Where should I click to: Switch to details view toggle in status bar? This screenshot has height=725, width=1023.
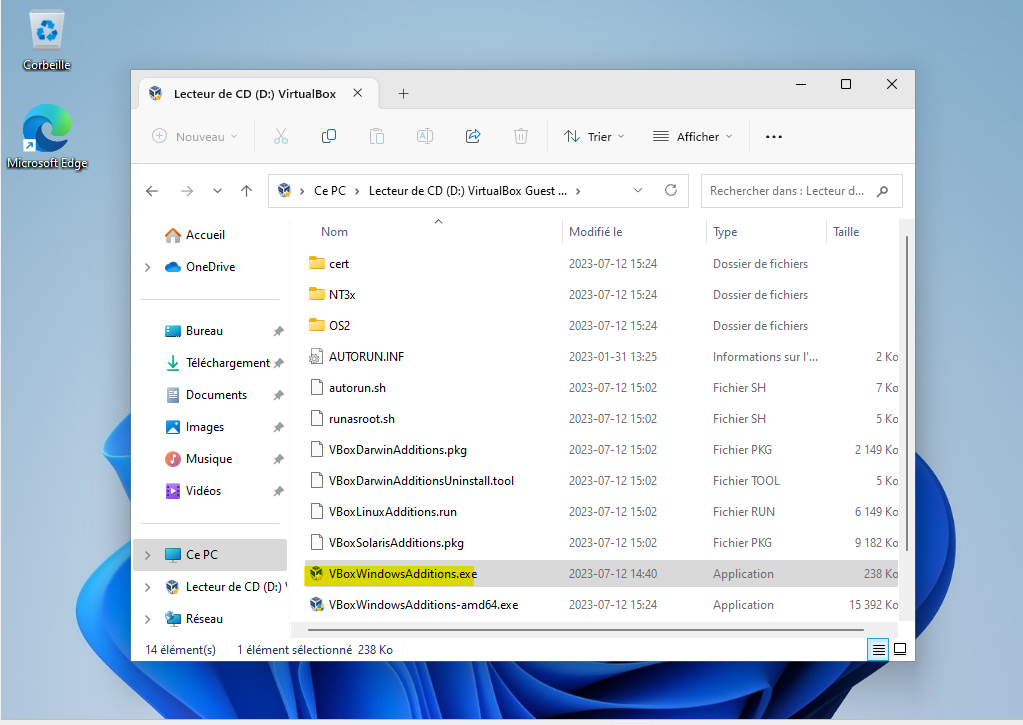coord(878,649)
